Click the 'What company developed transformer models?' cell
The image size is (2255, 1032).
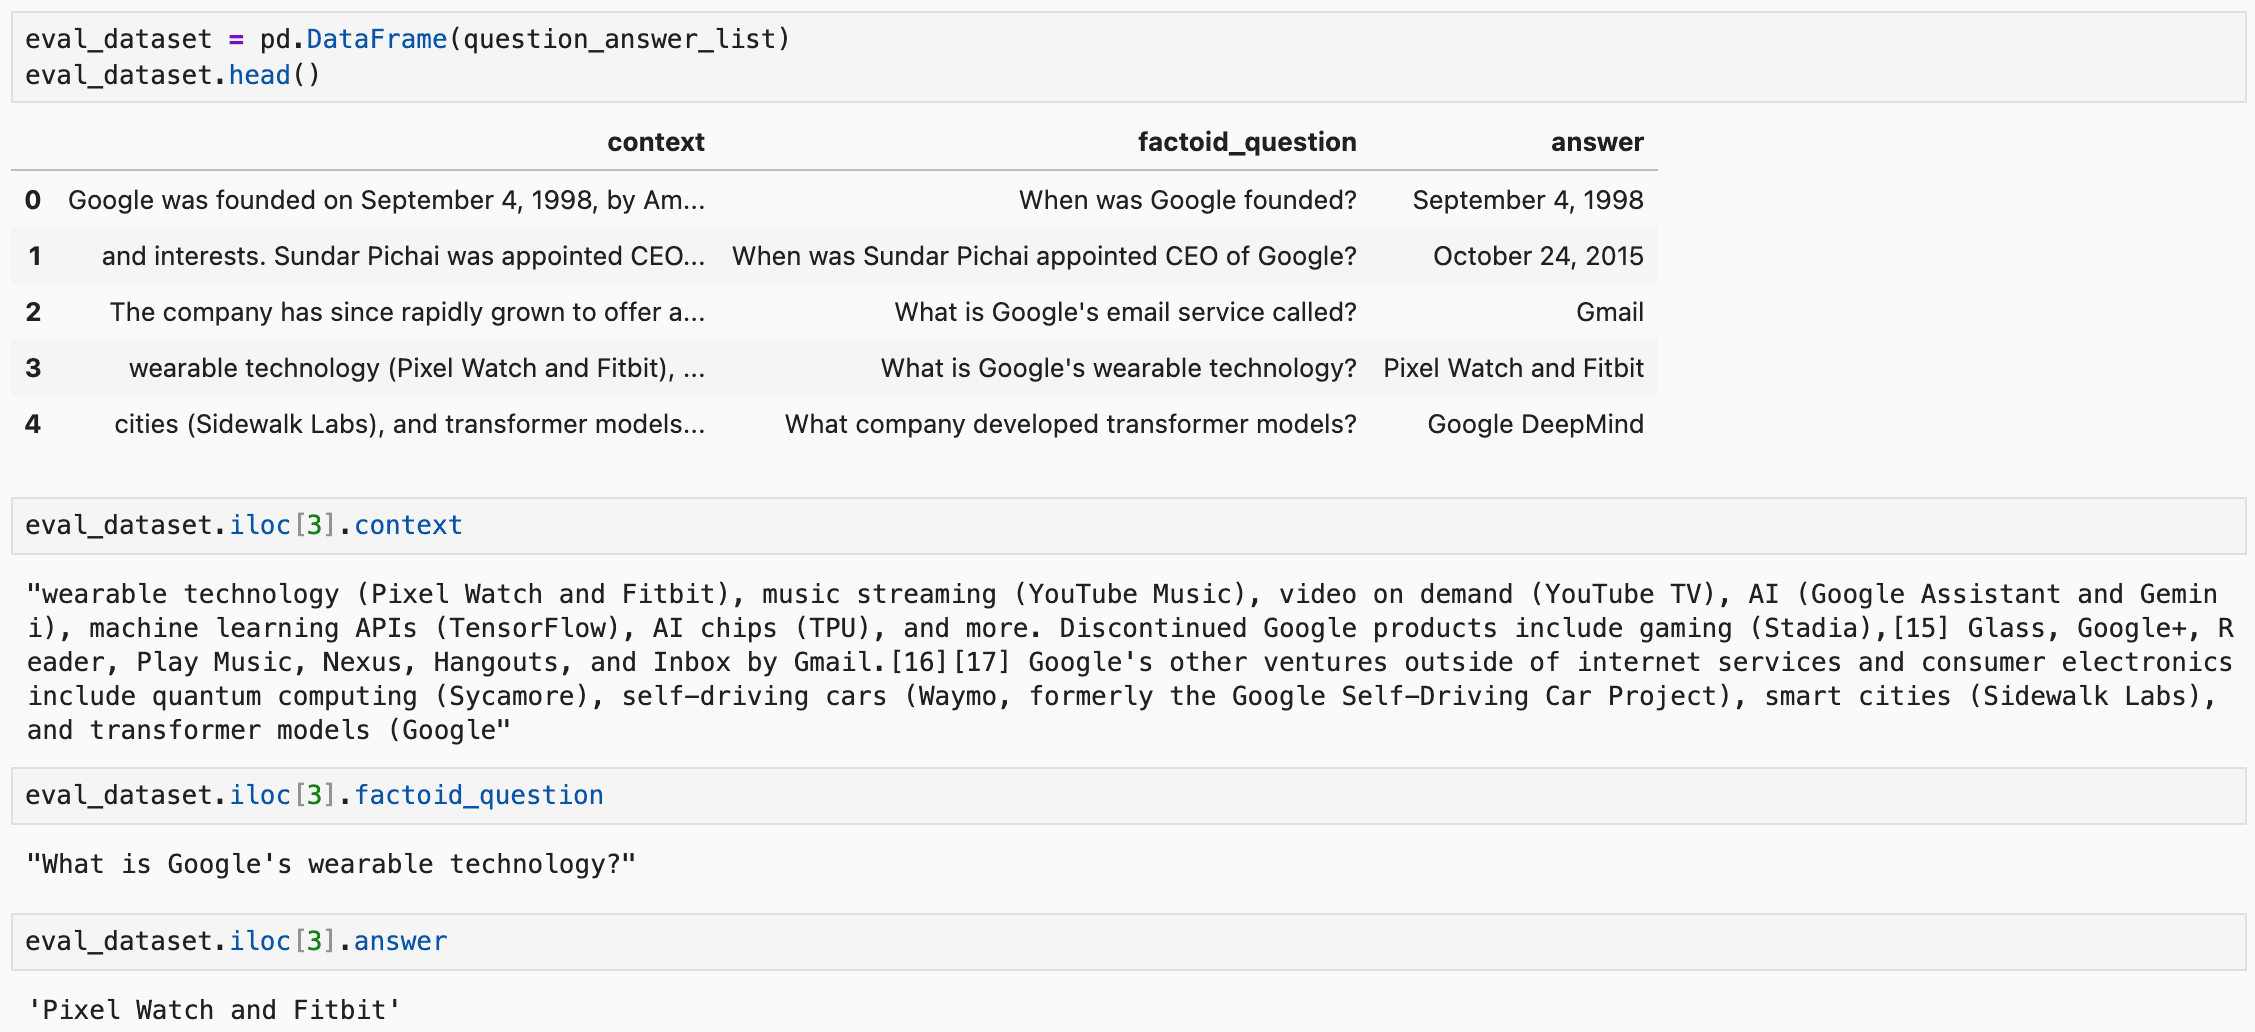(1071, 424)
